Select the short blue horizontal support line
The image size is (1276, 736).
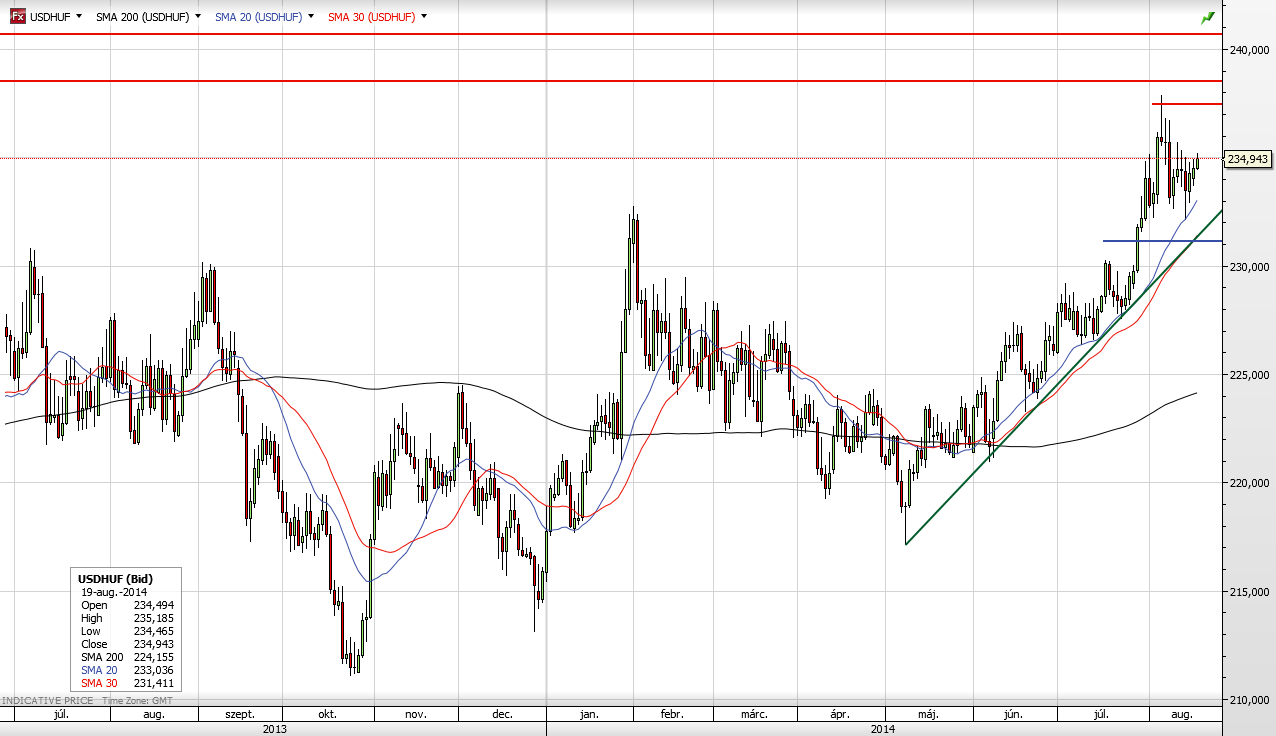[1161, 241]
